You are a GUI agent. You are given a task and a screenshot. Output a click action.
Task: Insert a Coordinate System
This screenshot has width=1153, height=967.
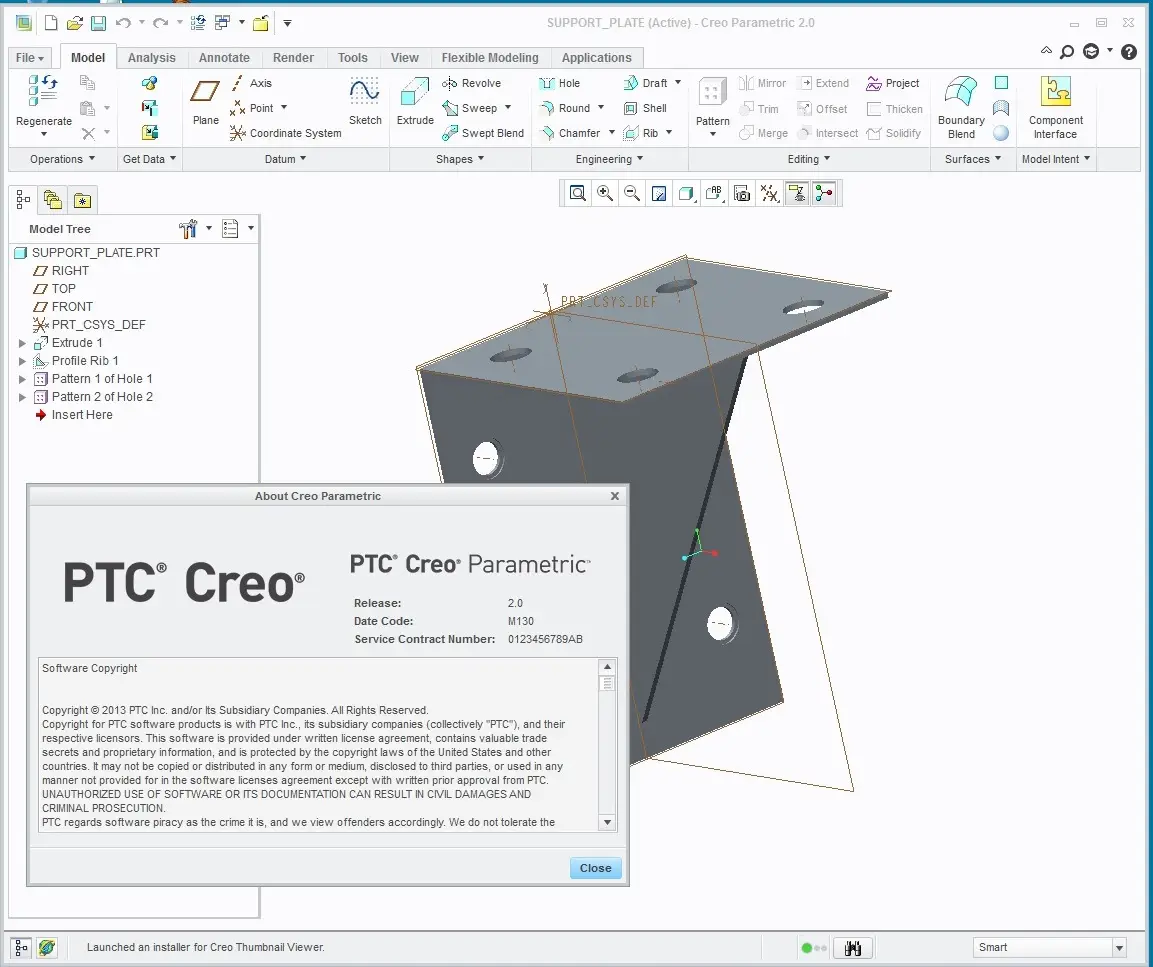(x=285, y=133)
